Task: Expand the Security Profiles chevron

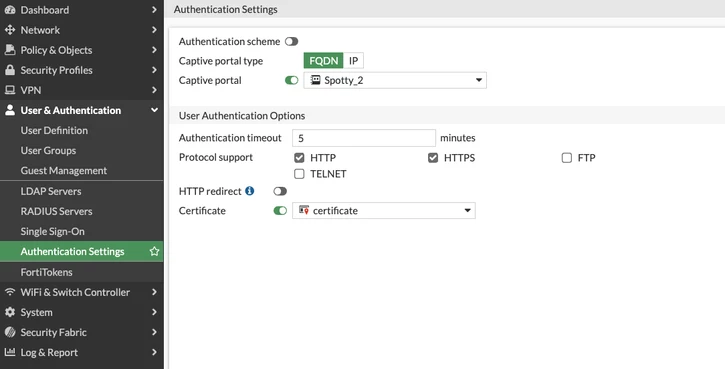Action: point(154,70)
